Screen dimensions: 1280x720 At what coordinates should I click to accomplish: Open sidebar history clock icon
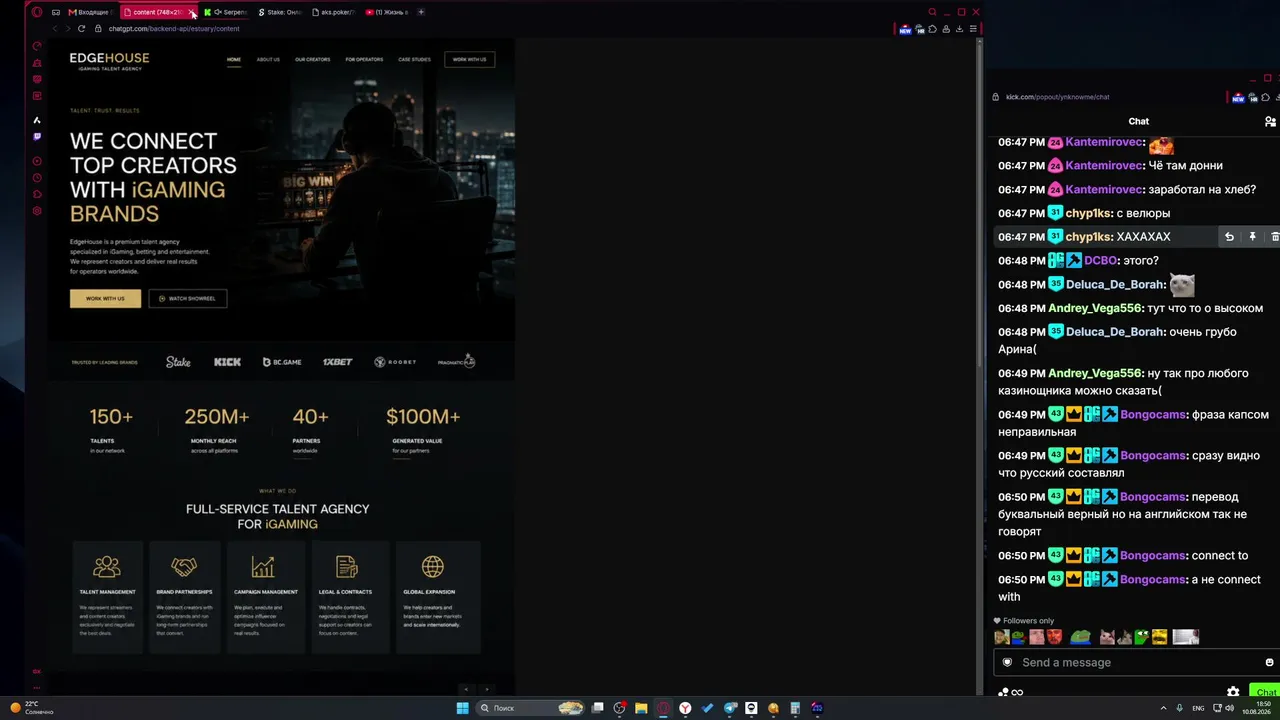[37, 177]
